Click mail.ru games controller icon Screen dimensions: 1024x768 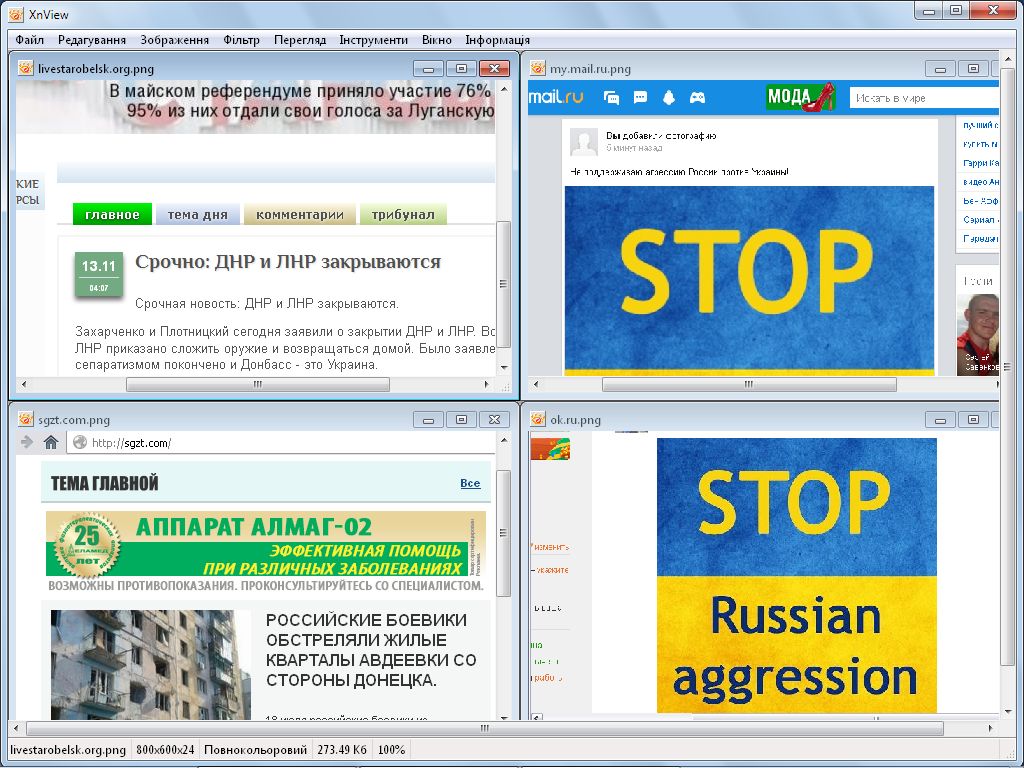[697, 98]
